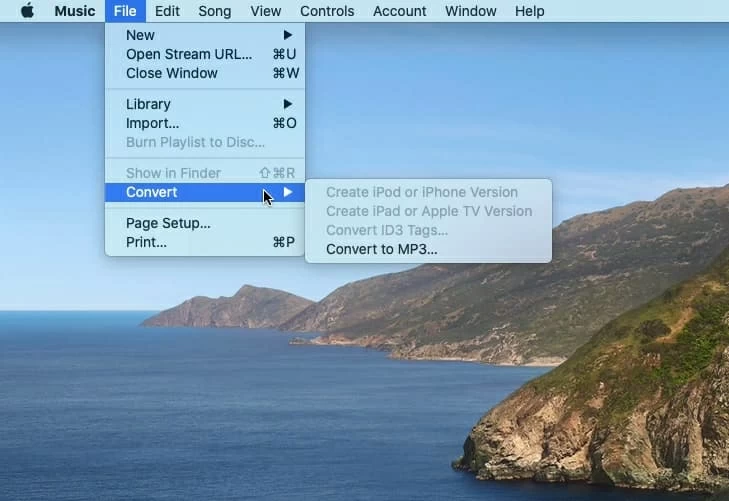This screenshot has height=501, width=729.
Task: Expand the Convert submenu arrow
Action: pos(288,192)
